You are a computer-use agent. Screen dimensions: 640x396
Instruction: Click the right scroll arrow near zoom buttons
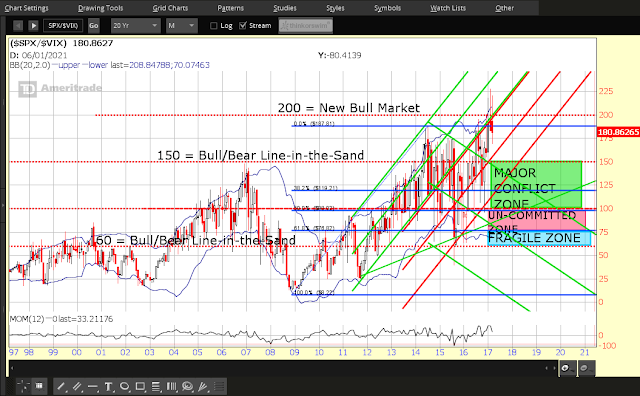click(555, 368)
